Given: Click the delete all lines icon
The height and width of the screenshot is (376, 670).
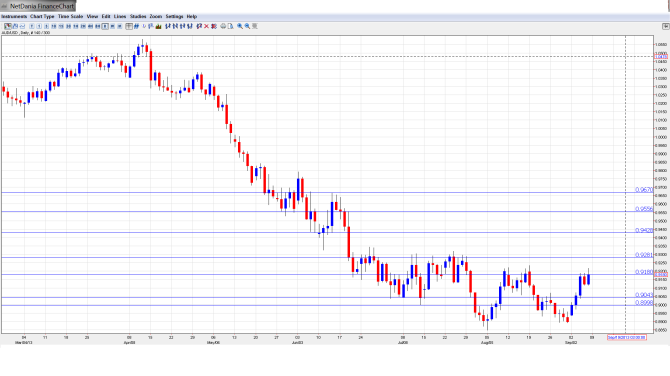Looking at the screenshot, I should (214, 26).
